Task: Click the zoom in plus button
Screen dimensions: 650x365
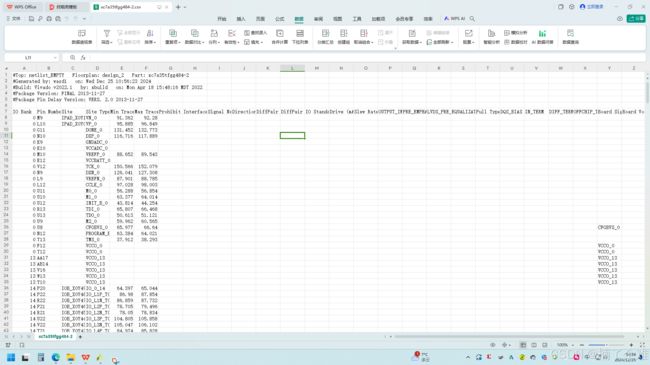Action: [631, 345]
